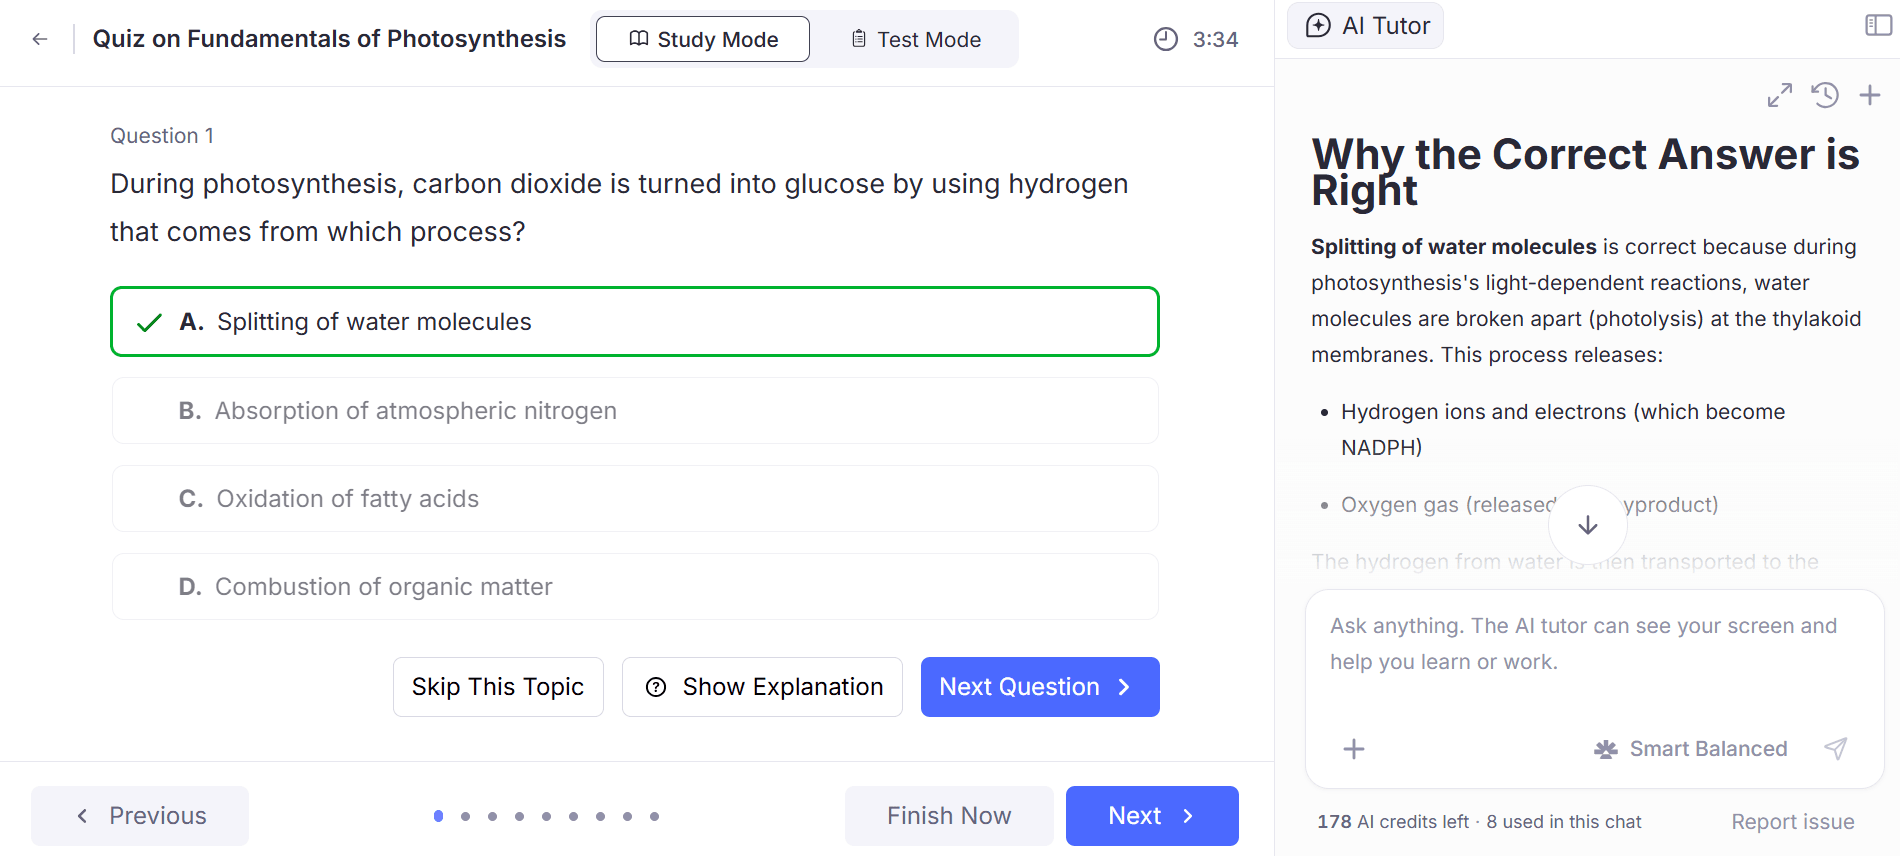Open AI Tutor chat history icon
The image size is (1900, 856).
pyautogui.click(x=1825, y=95)
